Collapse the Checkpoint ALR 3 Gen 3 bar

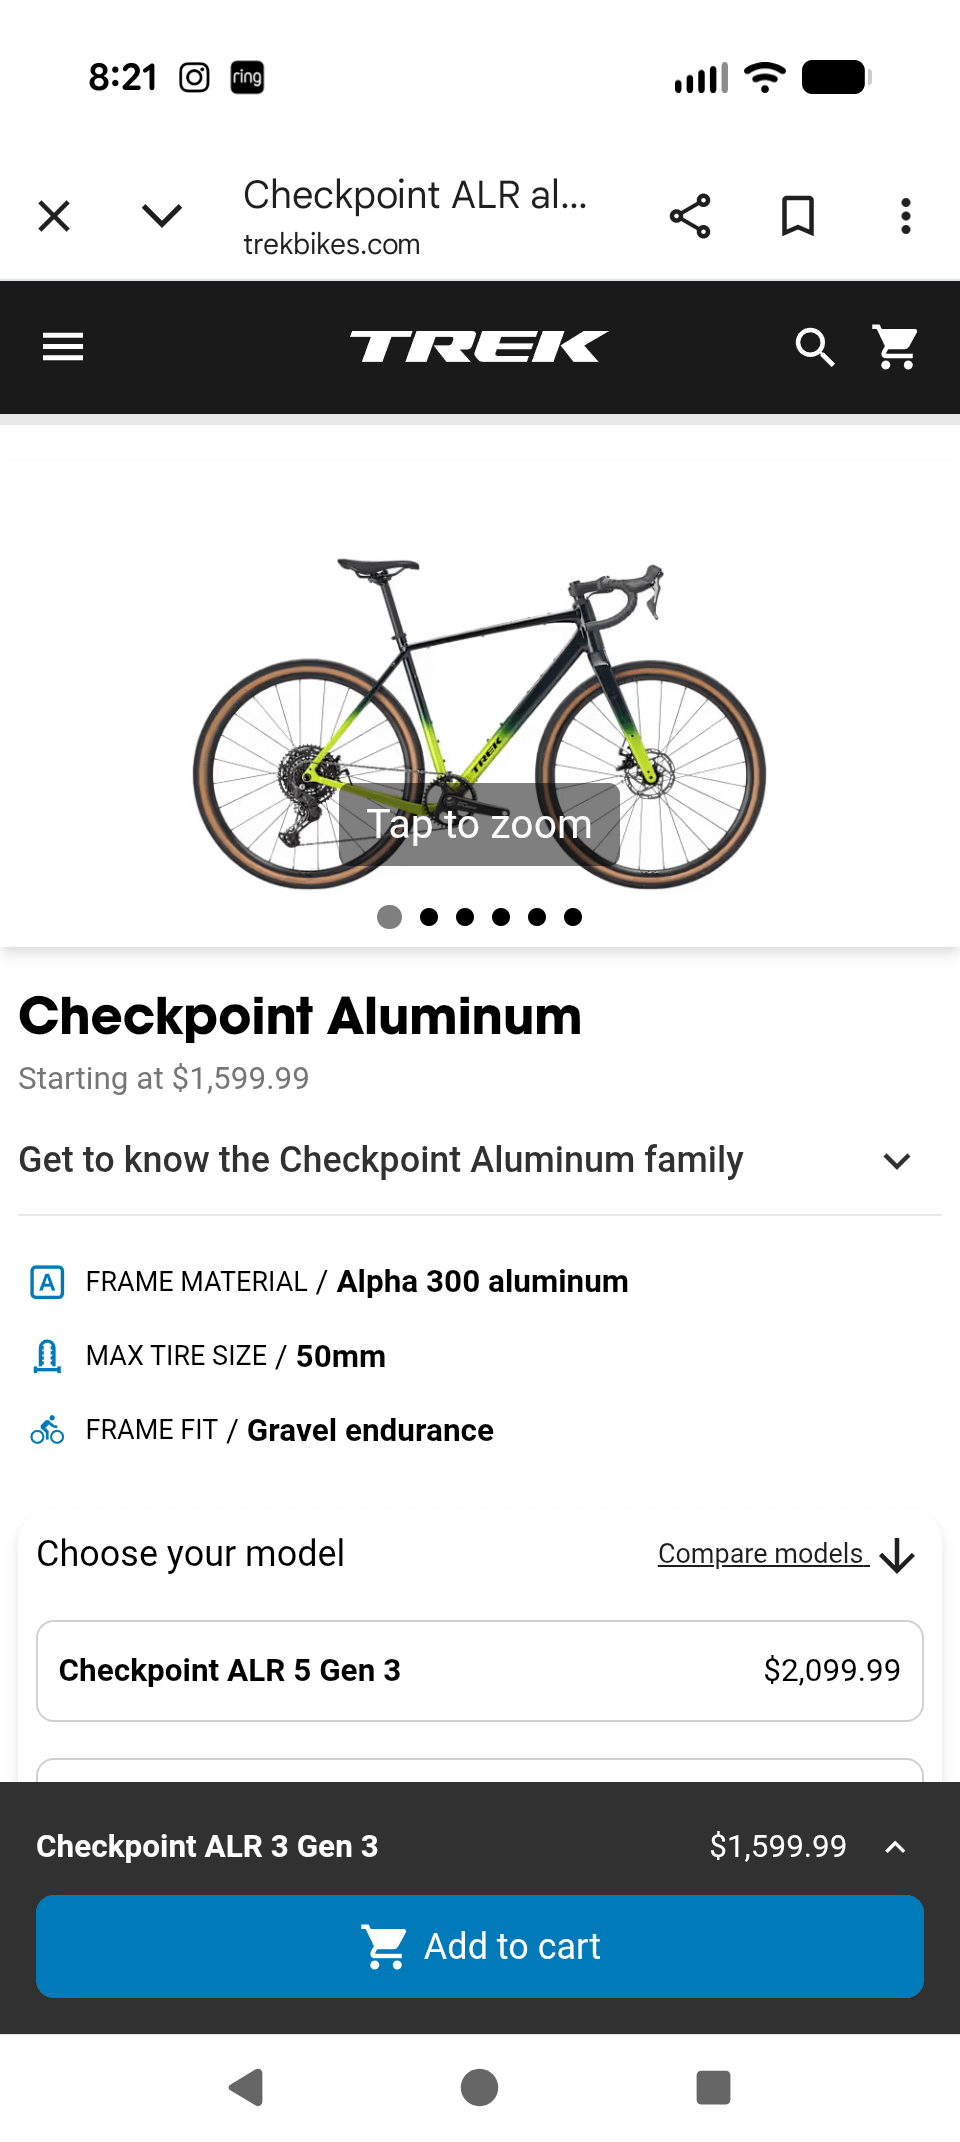coord(895,1847)
